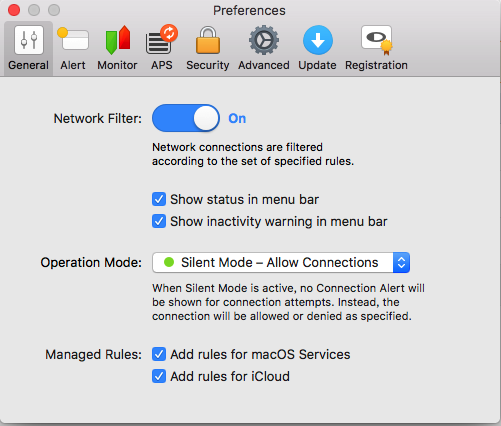
Task: Open the General sliders icon pane
Action: (x=29, y=40)
